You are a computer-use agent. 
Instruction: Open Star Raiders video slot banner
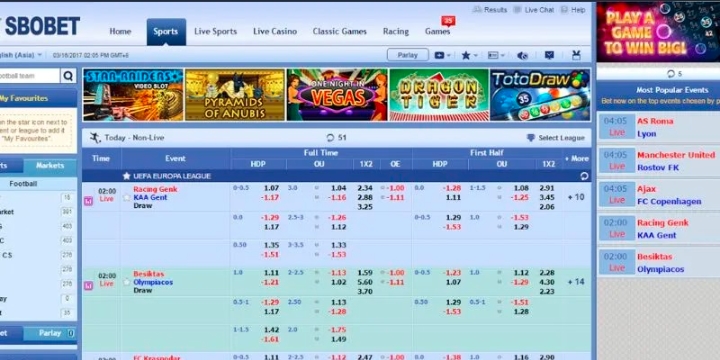point(133,95)
